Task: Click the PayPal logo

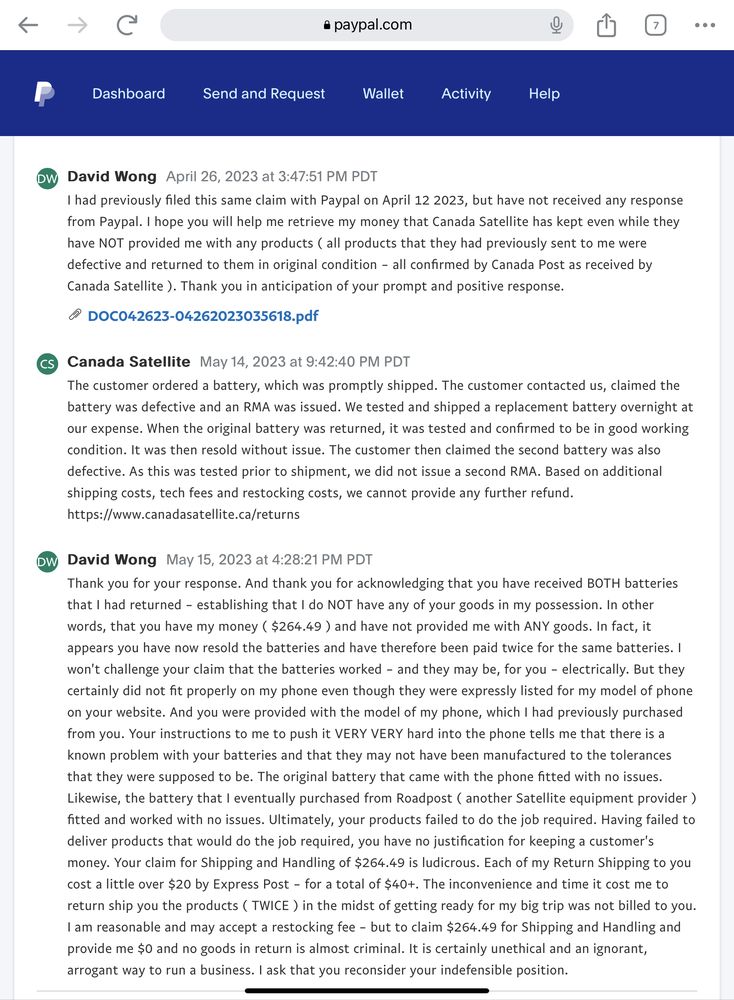Action: (x=43, y=94)
